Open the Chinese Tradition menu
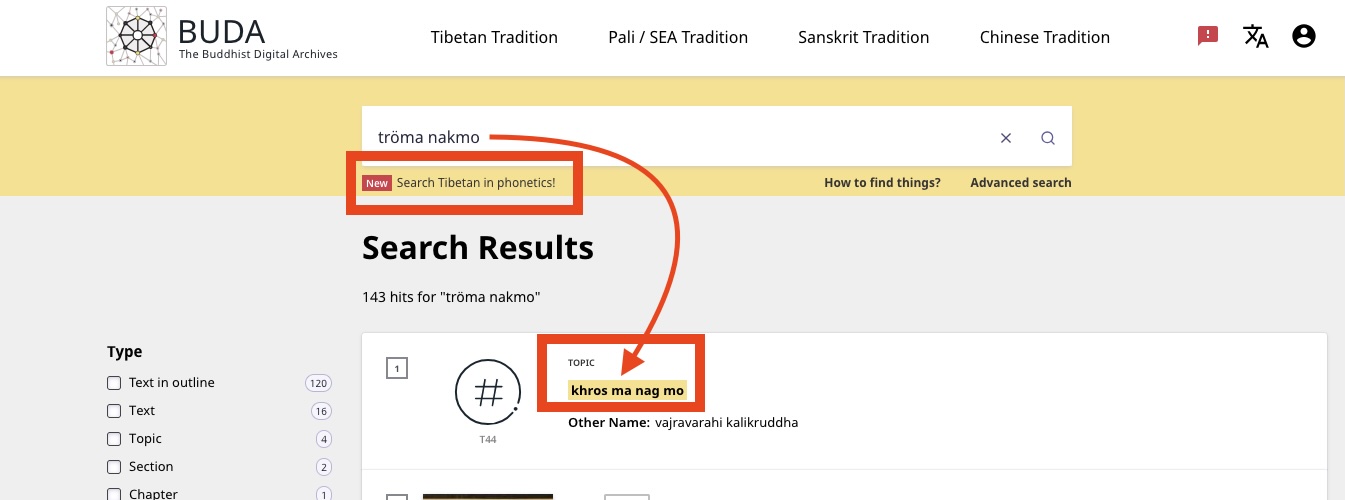This screenshot has height=500, width=1345. [1045, 37]
